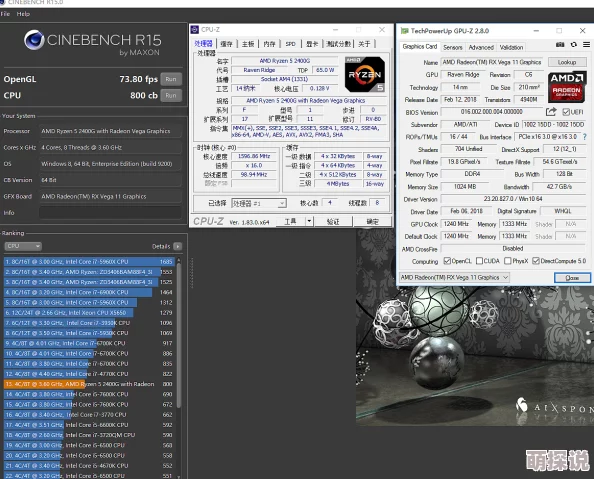
Task: Click the GPU-Z title bar icon
Action: click(x=405, y=31)
